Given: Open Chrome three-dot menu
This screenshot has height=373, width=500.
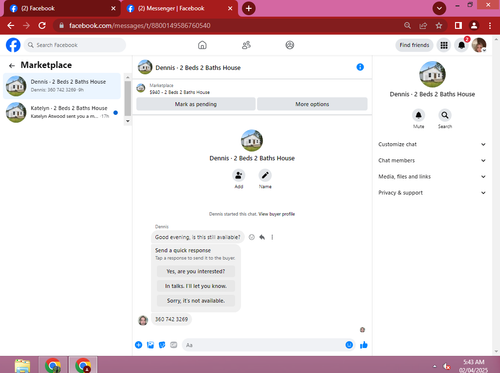Looking at the screenshot, I should point(490,25).
